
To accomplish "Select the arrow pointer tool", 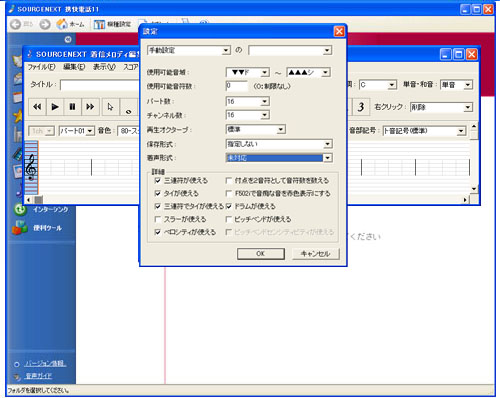I will click(x=110, y=107).
